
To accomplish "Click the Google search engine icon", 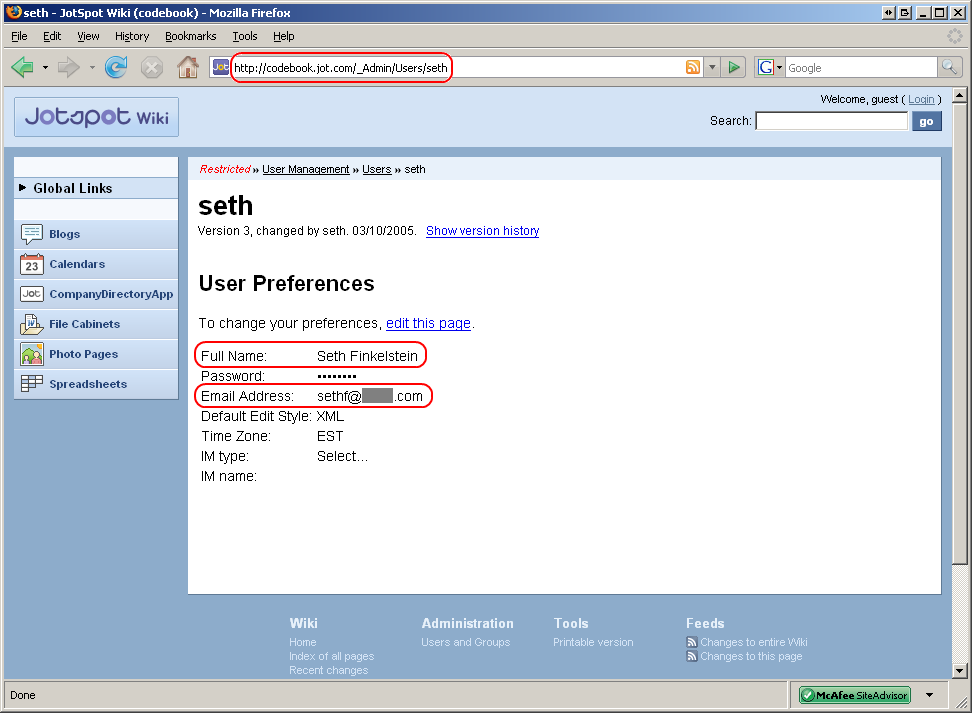I will coord(766,67).
